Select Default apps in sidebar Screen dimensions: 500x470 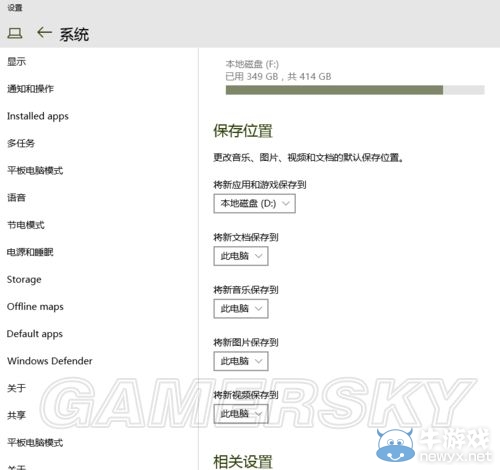(35, 334)
